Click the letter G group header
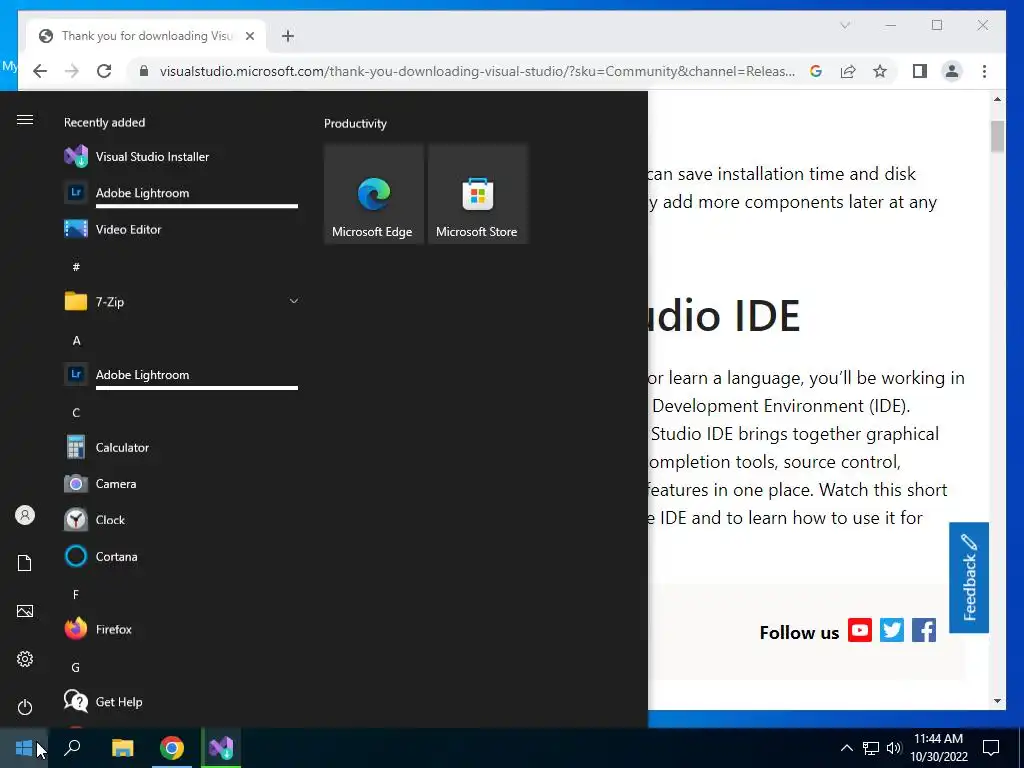 (x=76, y=667)
